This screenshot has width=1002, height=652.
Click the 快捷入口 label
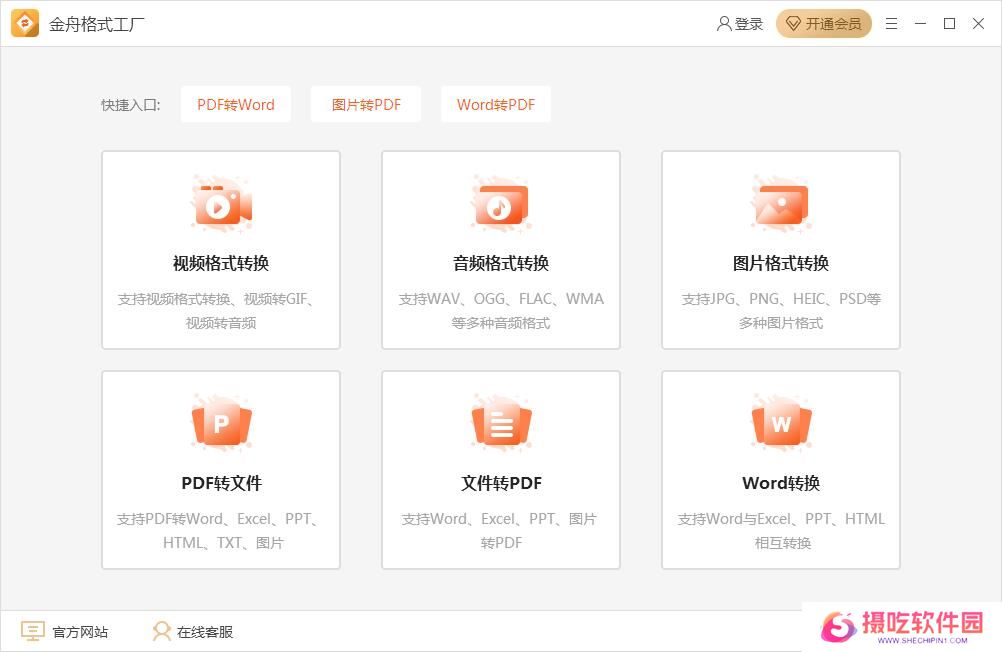tap(131, 105)
